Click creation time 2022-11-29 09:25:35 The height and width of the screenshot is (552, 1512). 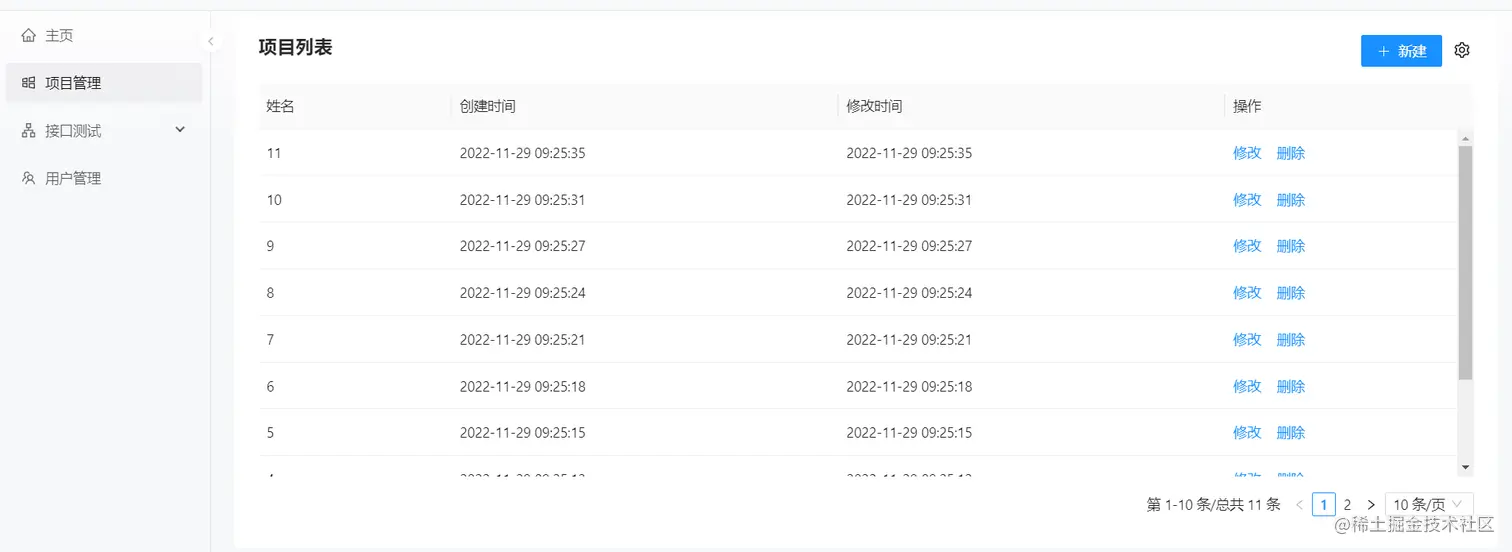(522, 153)
